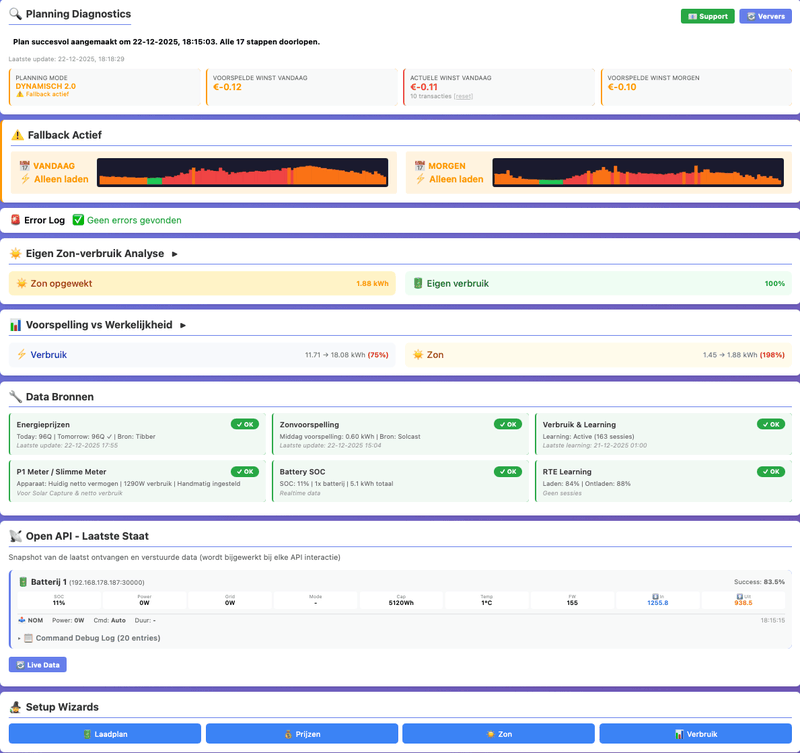Click the calendar icon beside VANDAAG
800x753 pixels.
[x=25, y=166]
